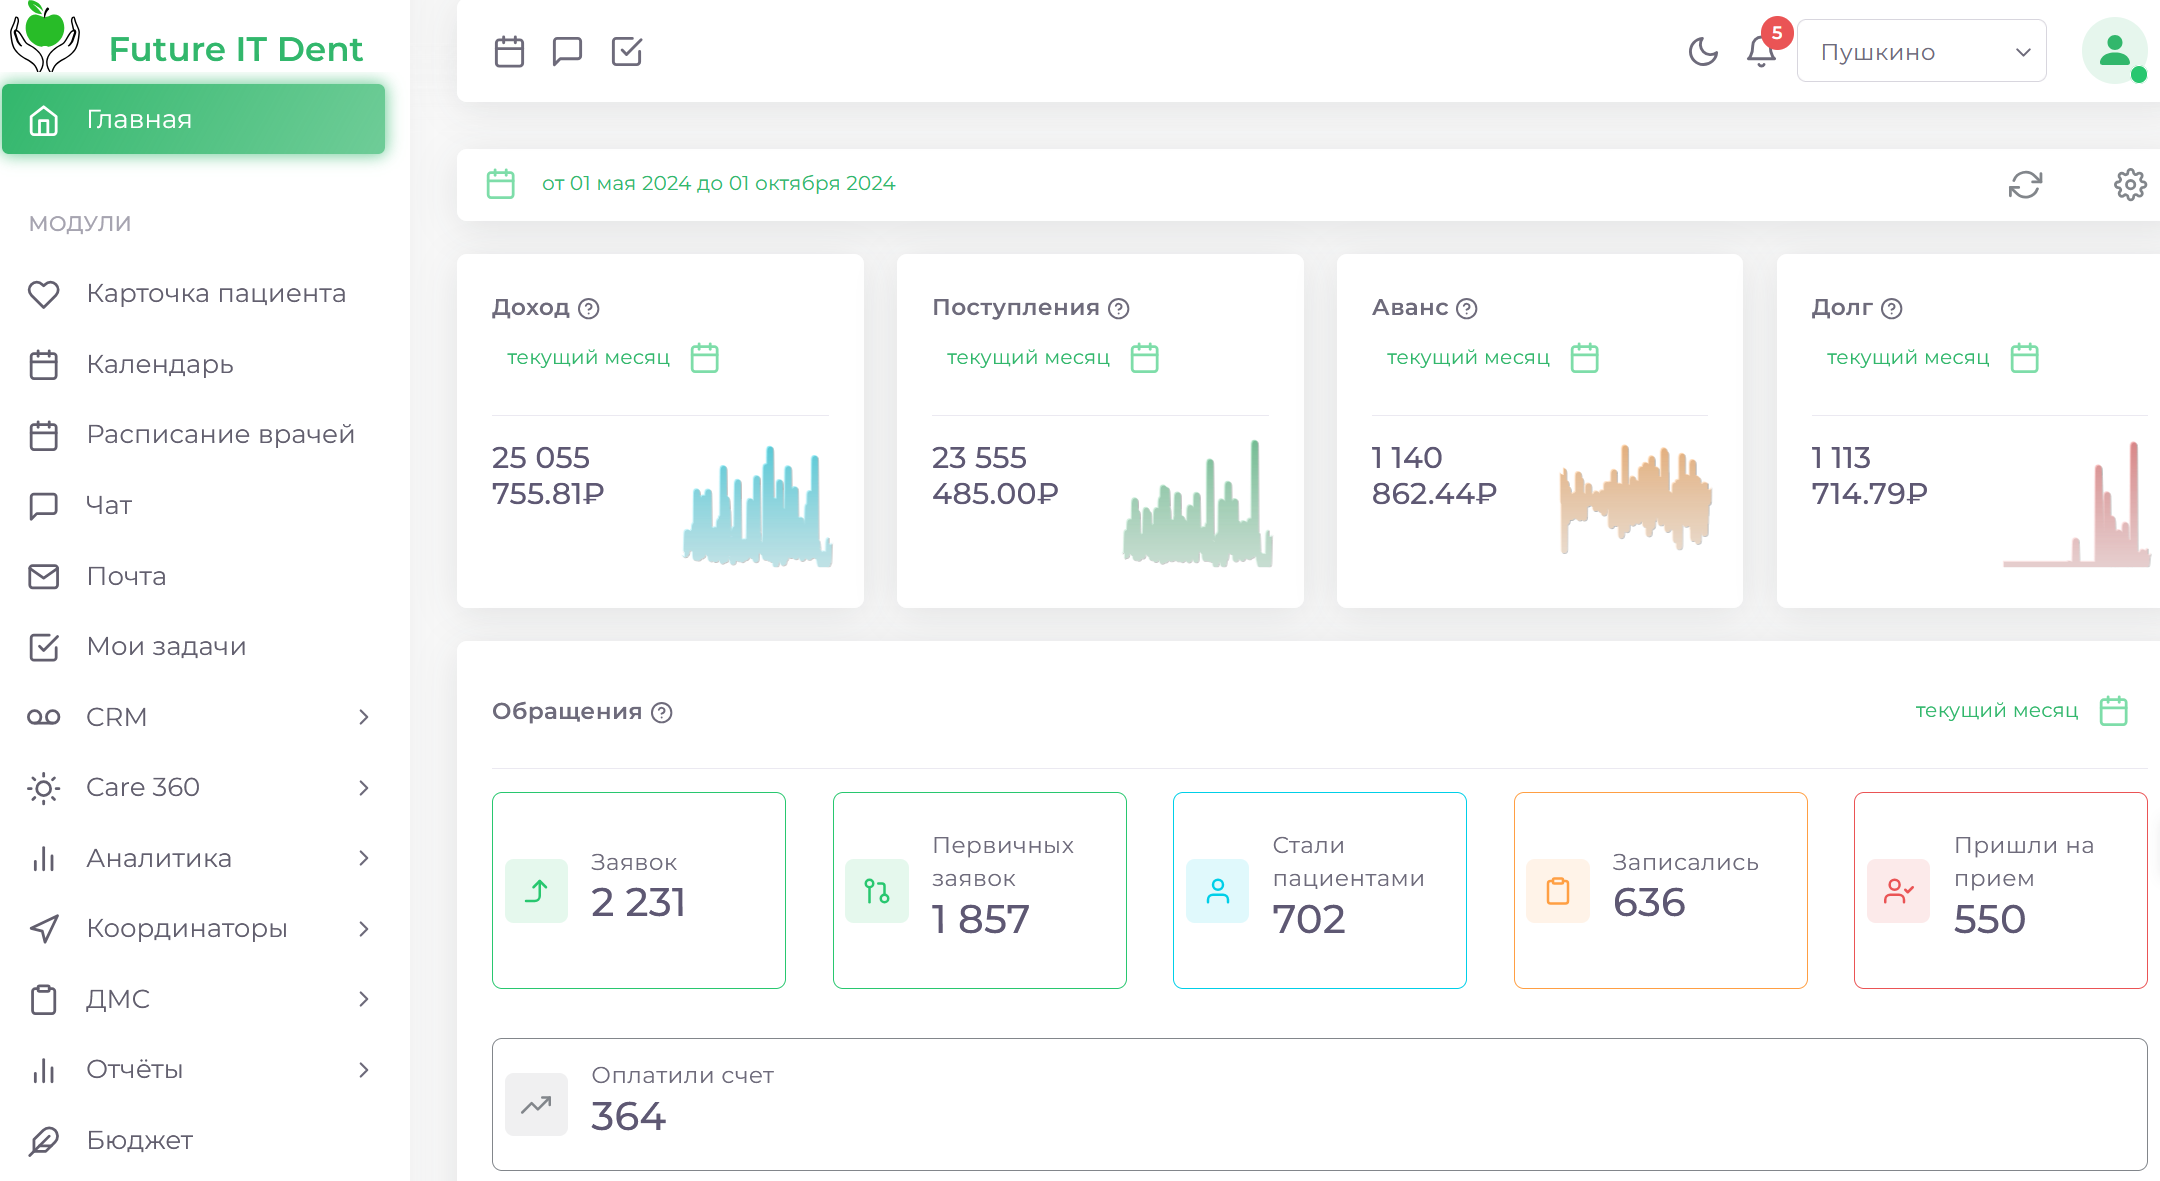Expand the CRM submenu chevron

(x=364, y=717)
